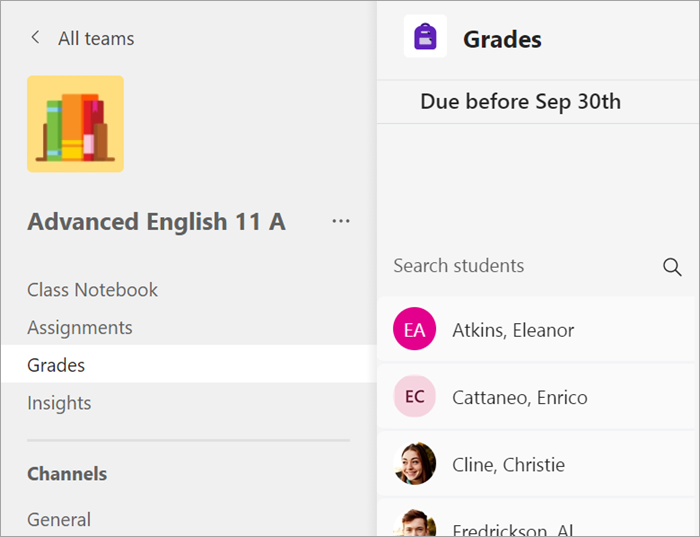Focus the Search students field
This screenshot has height=537, width=700.
(x=520, y=266)
